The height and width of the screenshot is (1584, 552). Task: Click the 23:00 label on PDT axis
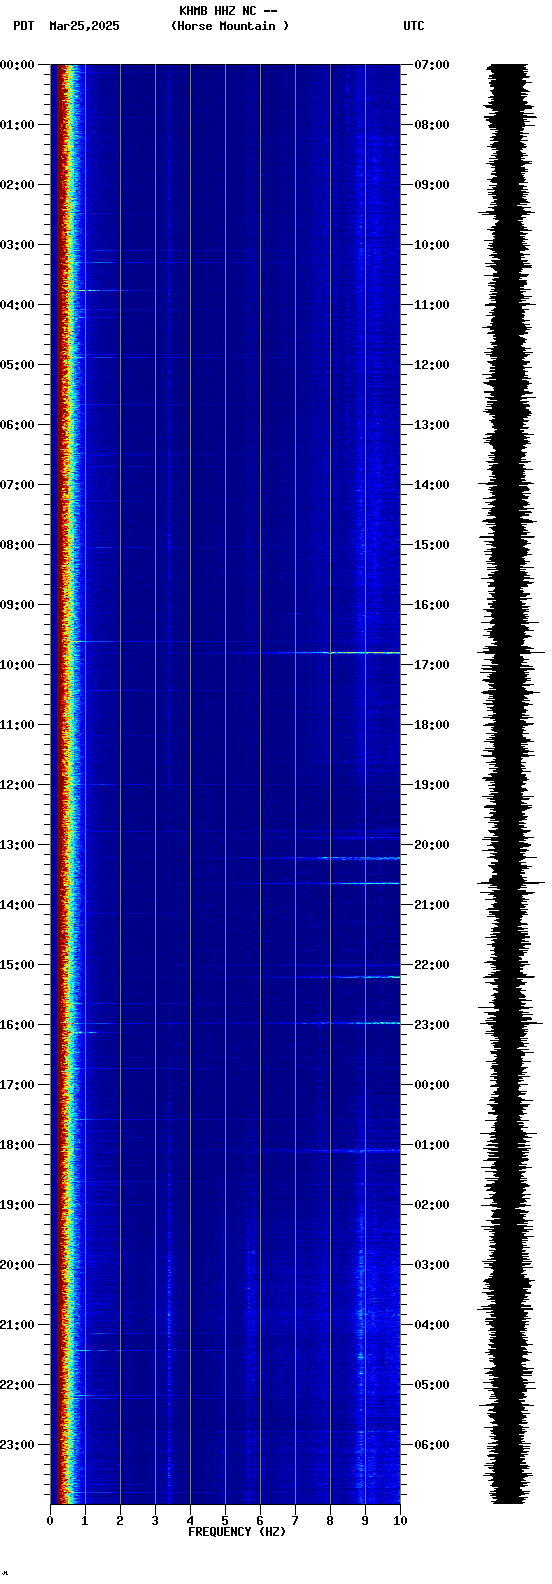[x=17, y=1445]
